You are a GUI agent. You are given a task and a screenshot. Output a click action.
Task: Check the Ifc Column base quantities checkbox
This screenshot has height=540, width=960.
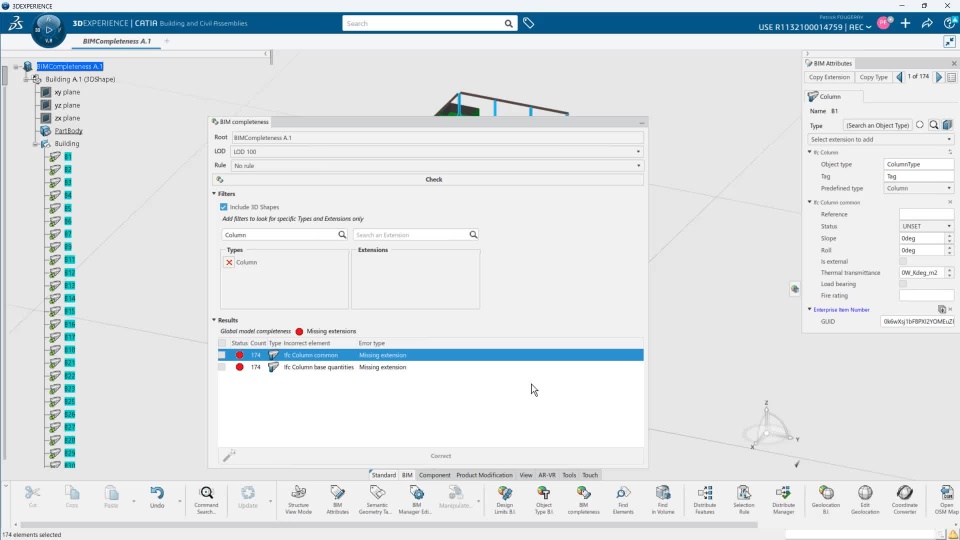pyautogui.click(x=222, y=367)
